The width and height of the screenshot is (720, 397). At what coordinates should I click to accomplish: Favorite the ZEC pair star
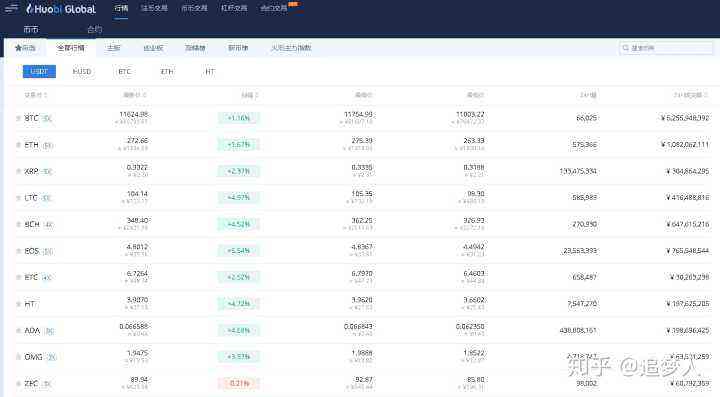pos(18,383)
